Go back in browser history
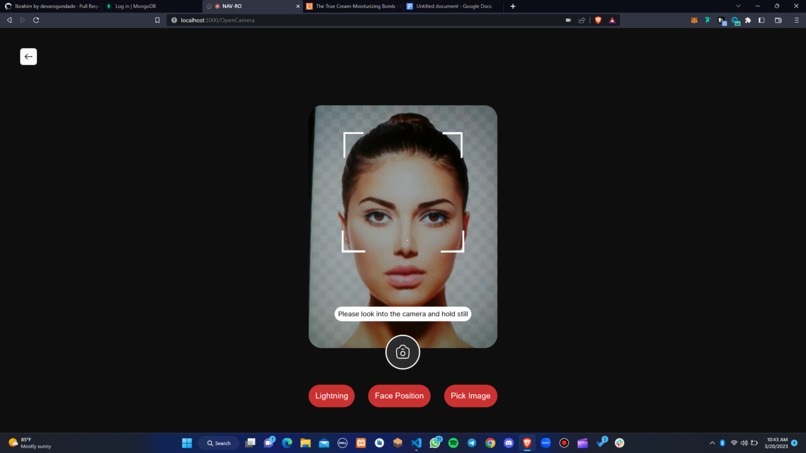Screen dimensions: 806x453 9,20
